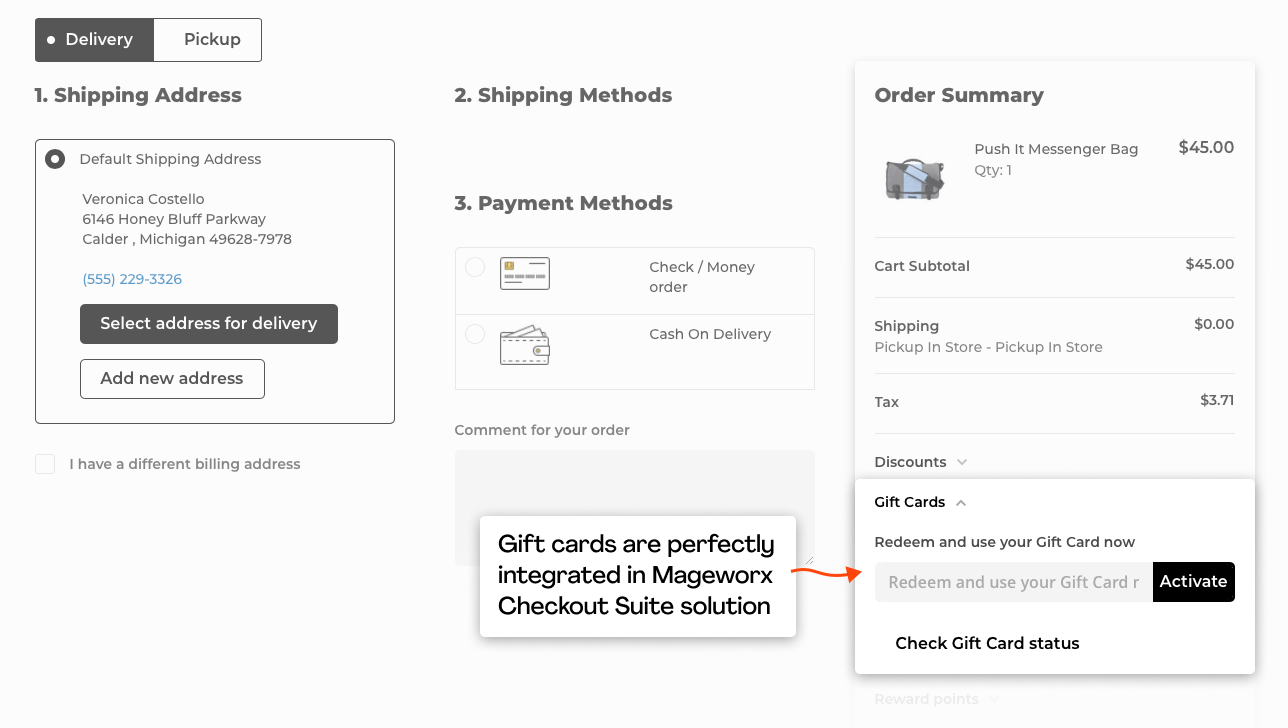Click Add new address button

click(x=172, y=379)
